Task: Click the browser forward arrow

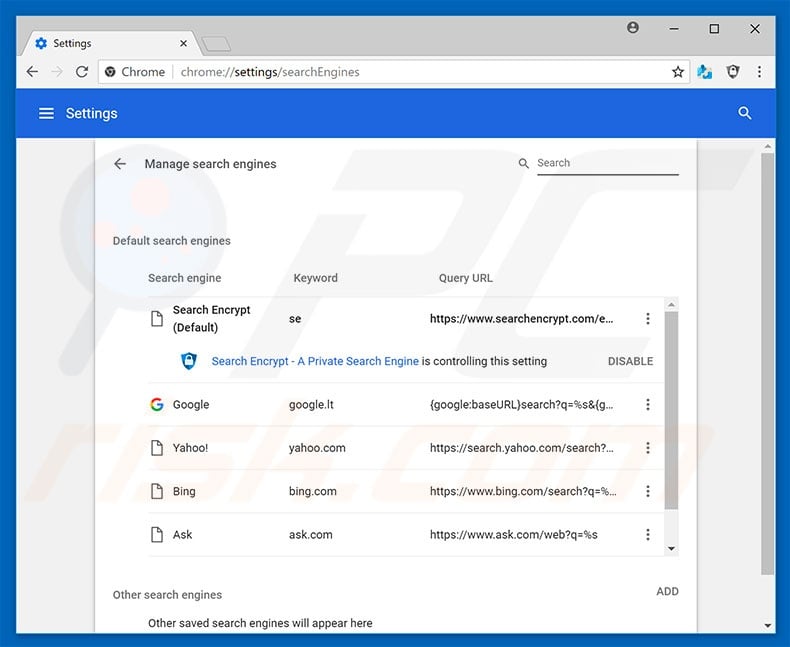Action: 57,72
